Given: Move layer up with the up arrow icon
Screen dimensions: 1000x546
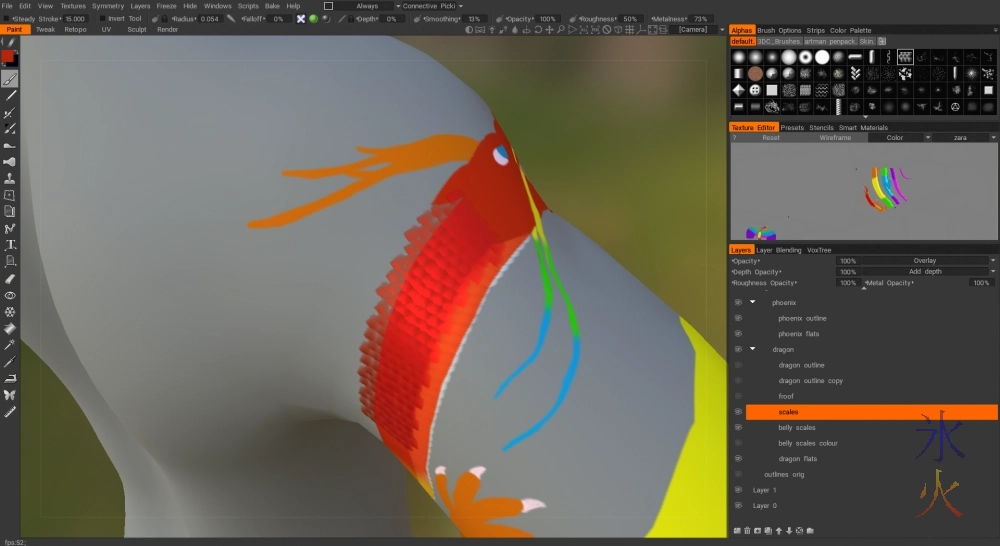Looking at the screenshot, I should (x=778, y=531).
